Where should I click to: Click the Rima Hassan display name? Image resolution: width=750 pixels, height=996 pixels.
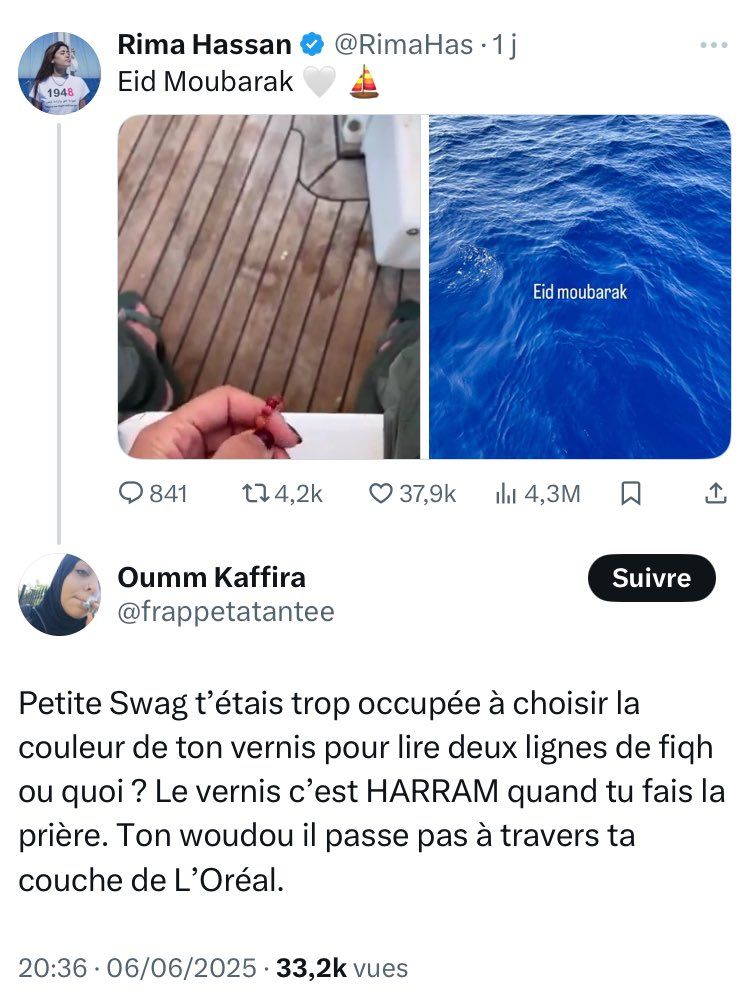tap(205, 45)
